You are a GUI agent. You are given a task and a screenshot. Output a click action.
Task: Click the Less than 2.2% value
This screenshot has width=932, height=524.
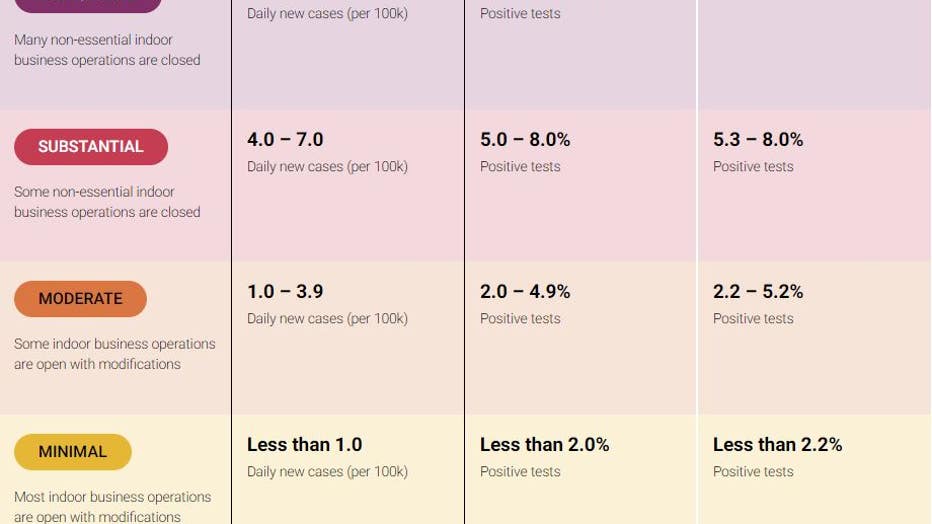click(x=777, y=444)
